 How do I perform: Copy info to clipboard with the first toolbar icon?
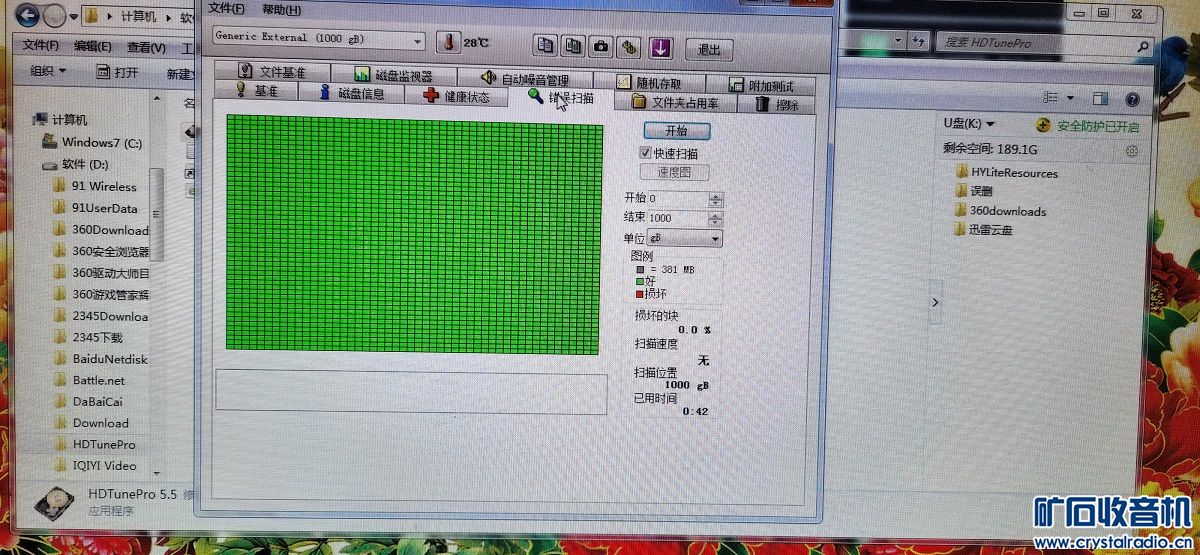point(544,46)
